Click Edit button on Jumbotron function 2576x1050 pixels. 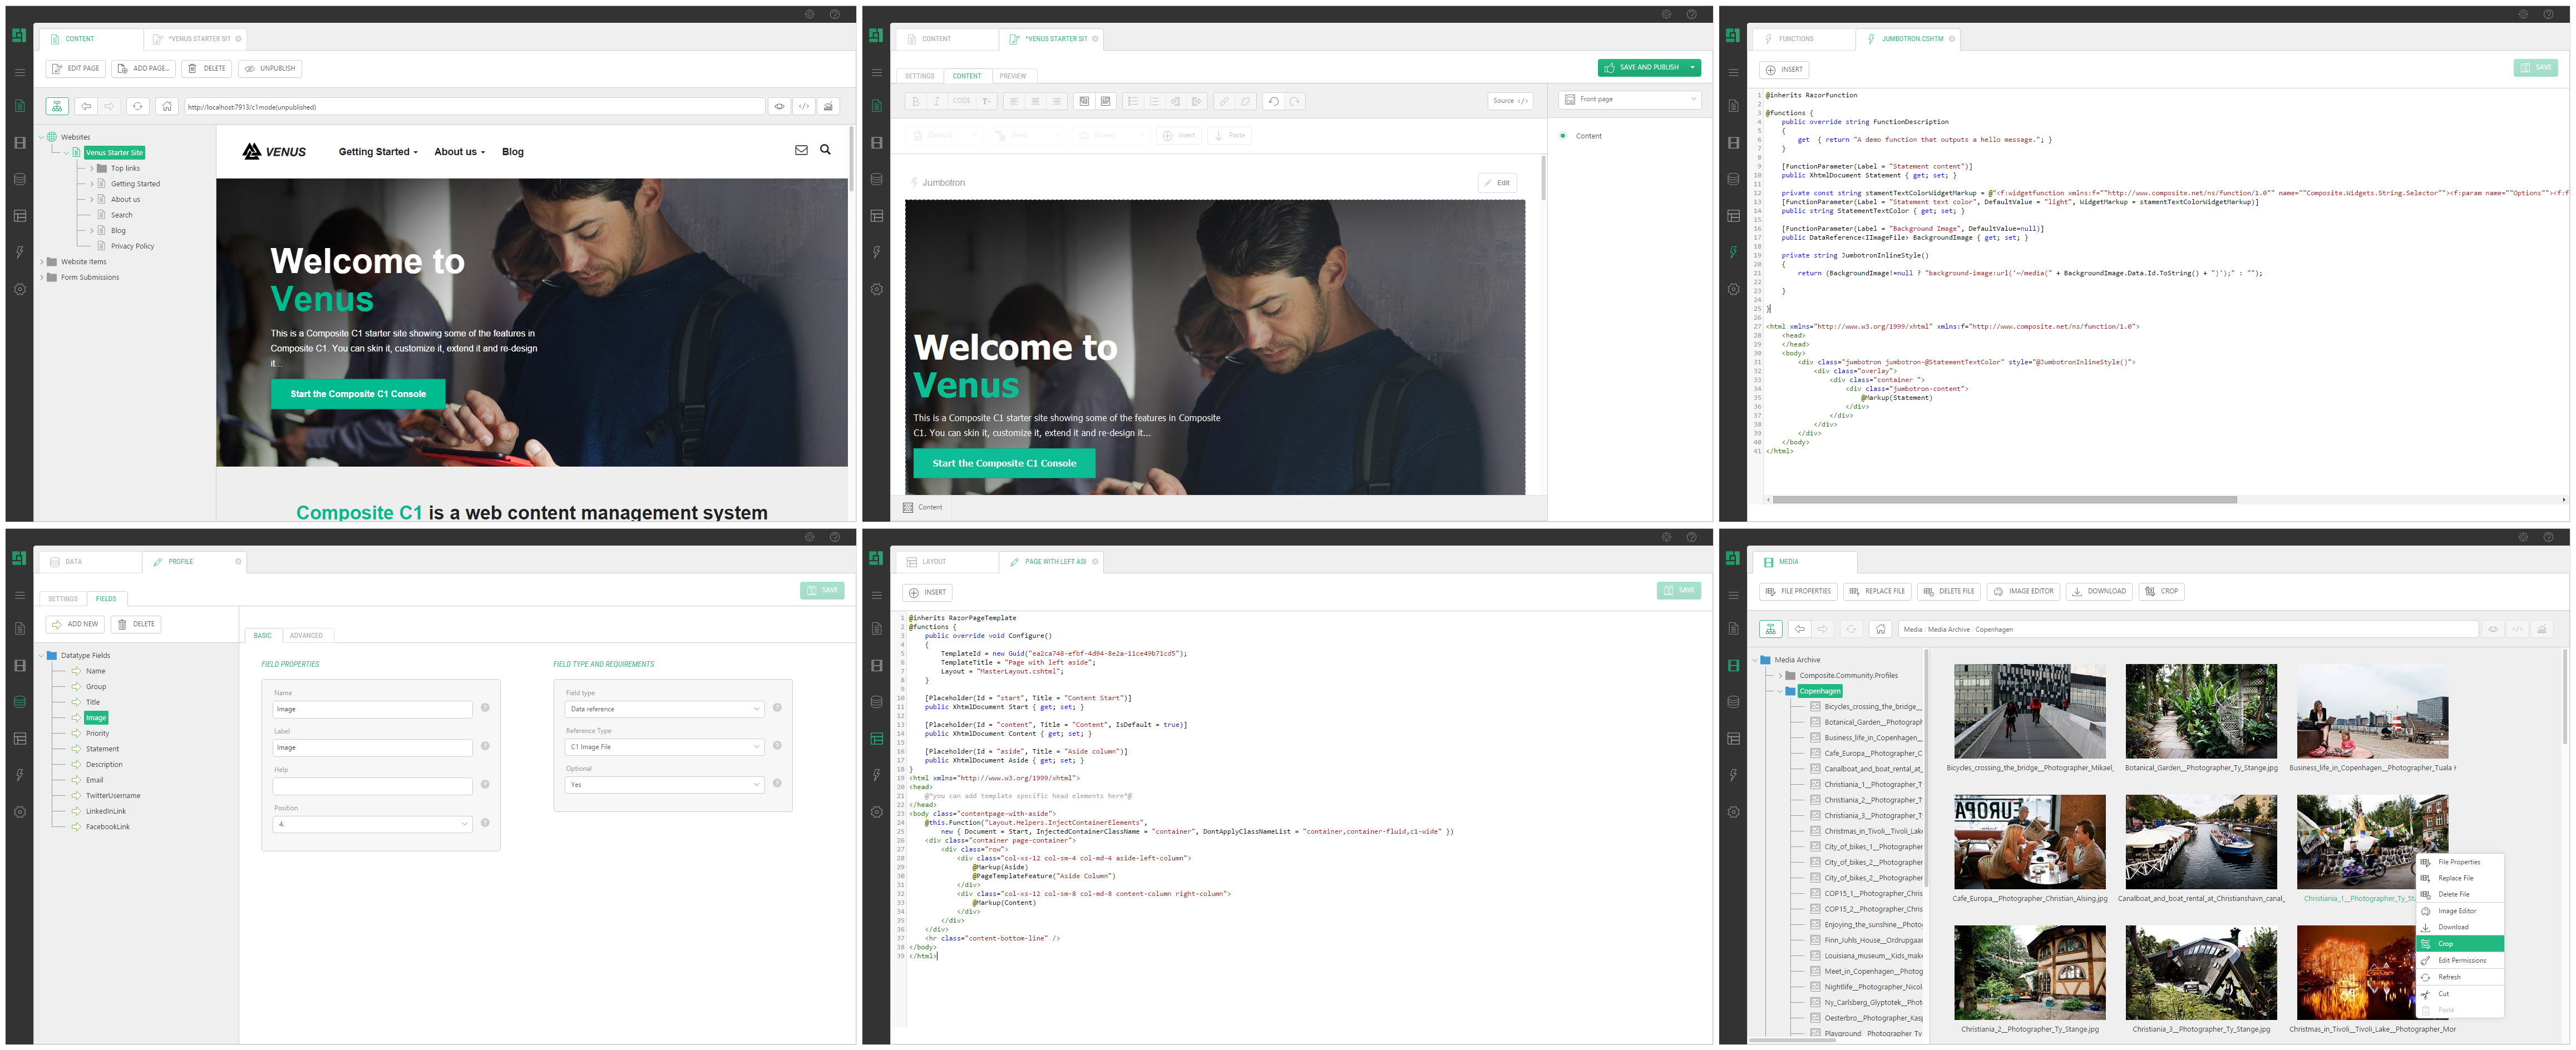1497,183
